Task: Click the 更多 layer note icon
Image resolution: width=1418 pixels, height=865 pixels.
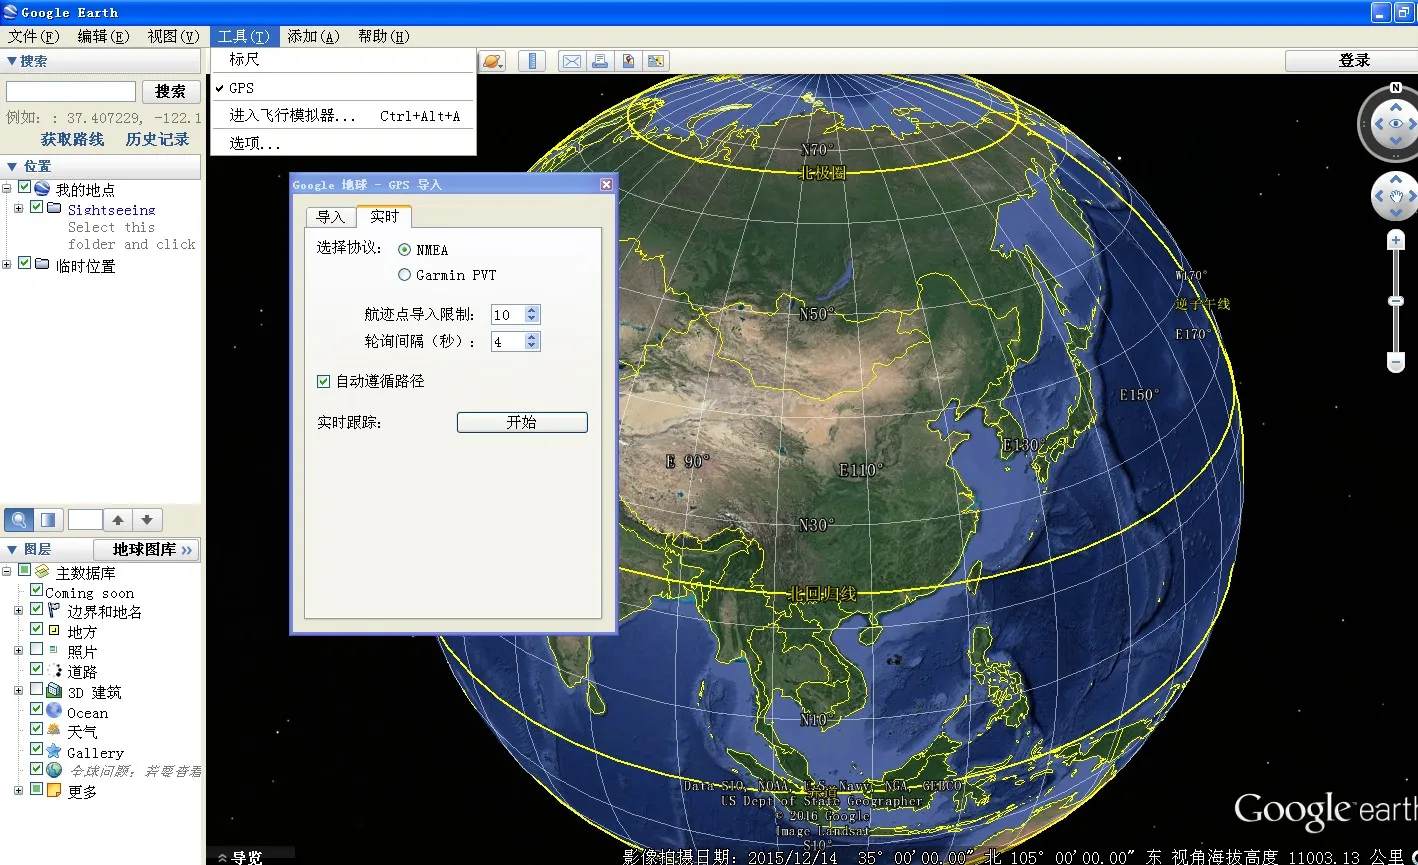Action: click(x=54, y=790)
